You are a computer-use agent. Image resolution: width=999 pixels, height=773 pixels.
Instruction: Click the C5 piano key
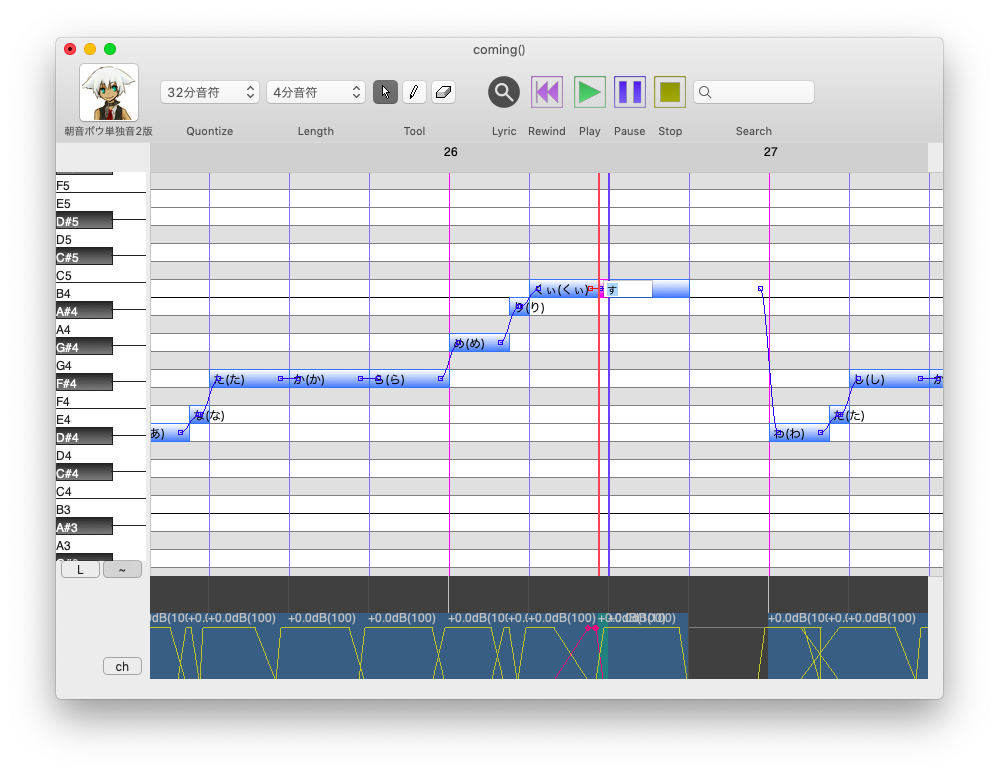click(101, 275)
